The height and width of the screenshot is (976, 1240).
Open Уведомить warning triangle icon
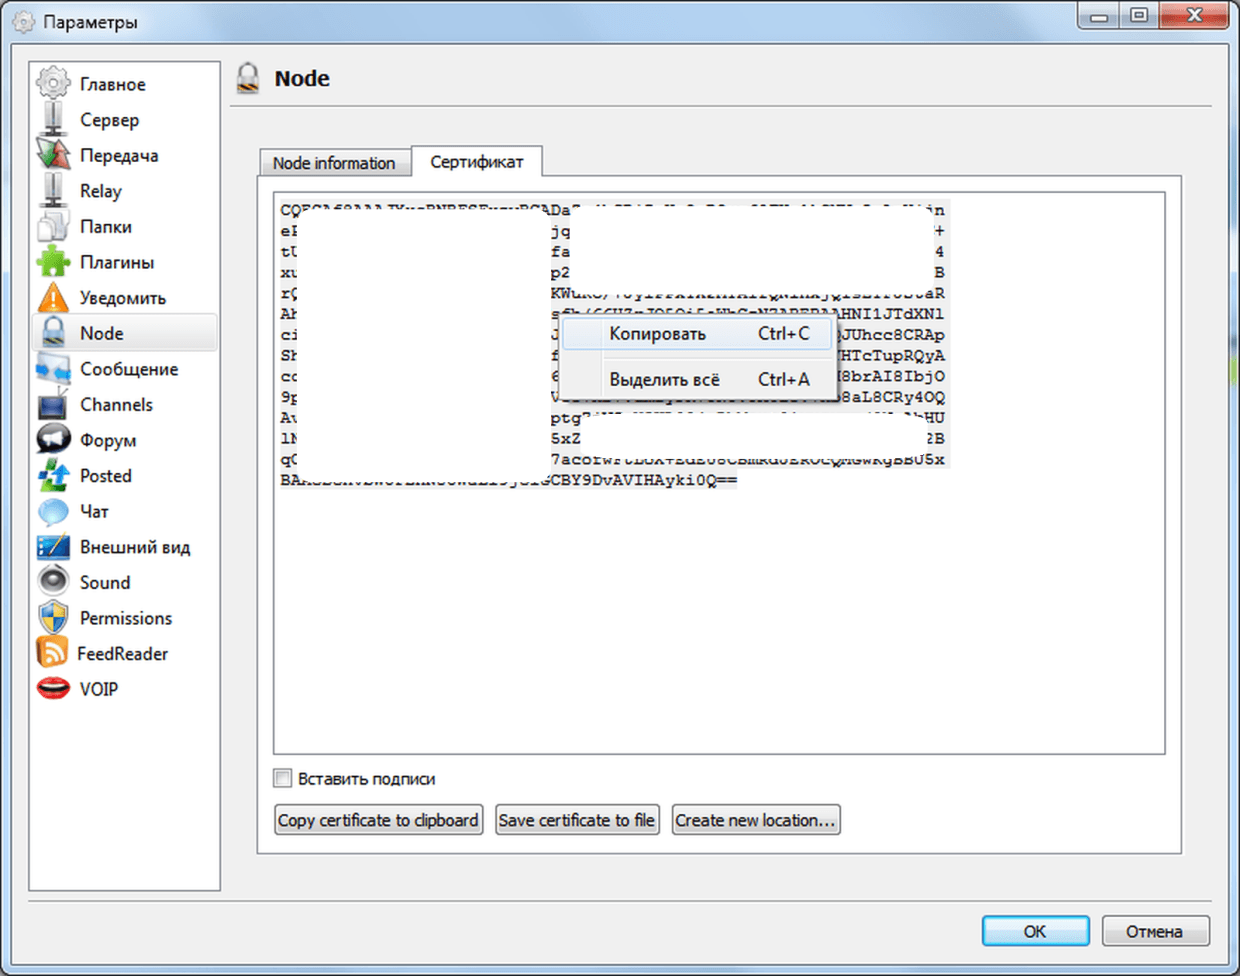click(x=53, y=298)
